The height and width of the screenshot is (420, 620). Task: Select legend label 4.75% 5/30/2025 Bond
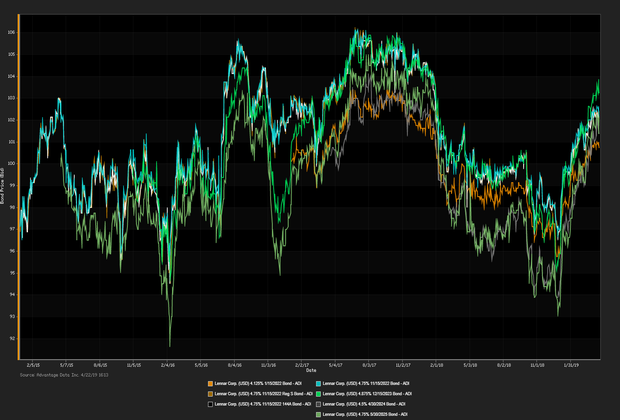[365, 414]
